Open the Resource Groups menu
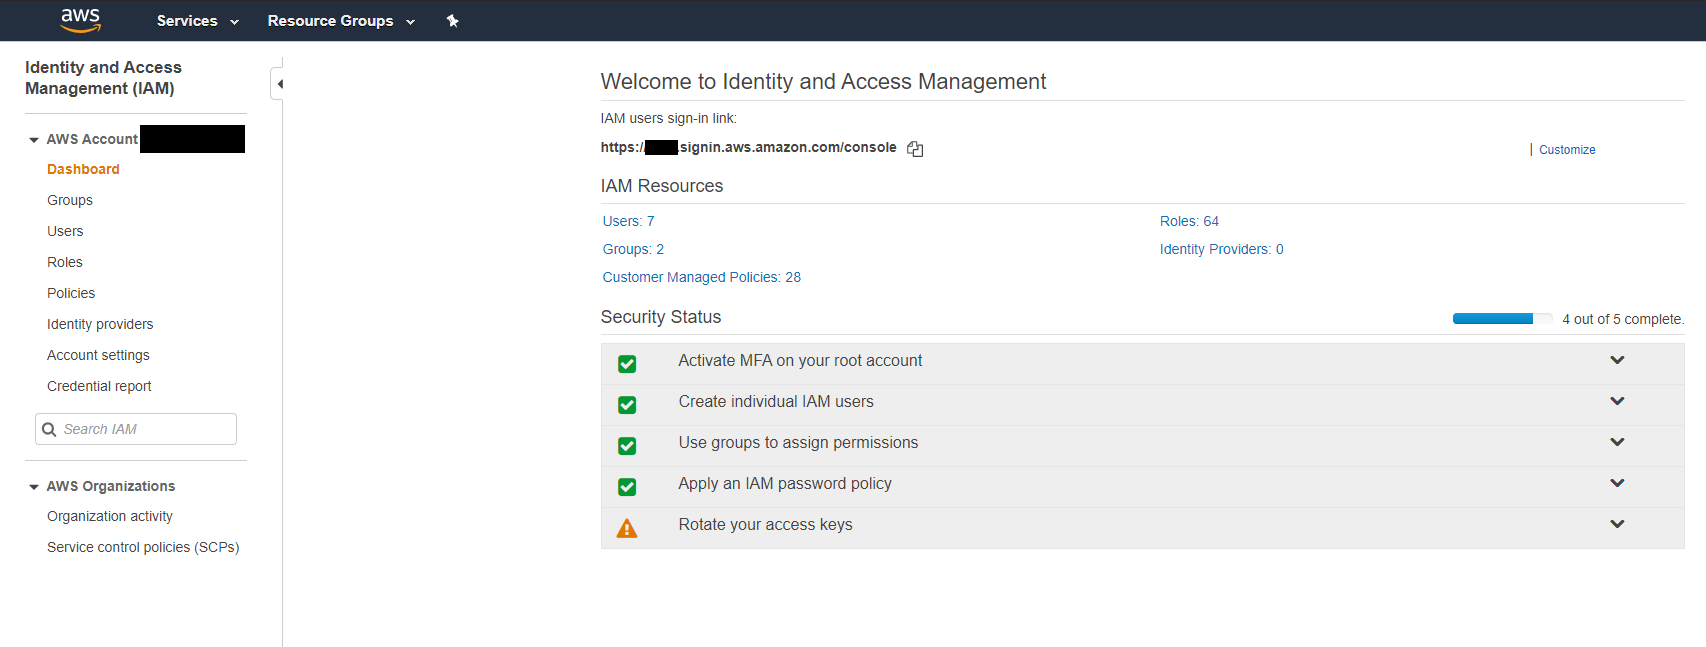Viewport: 1706px width, 647px height. tap(340, 21)
